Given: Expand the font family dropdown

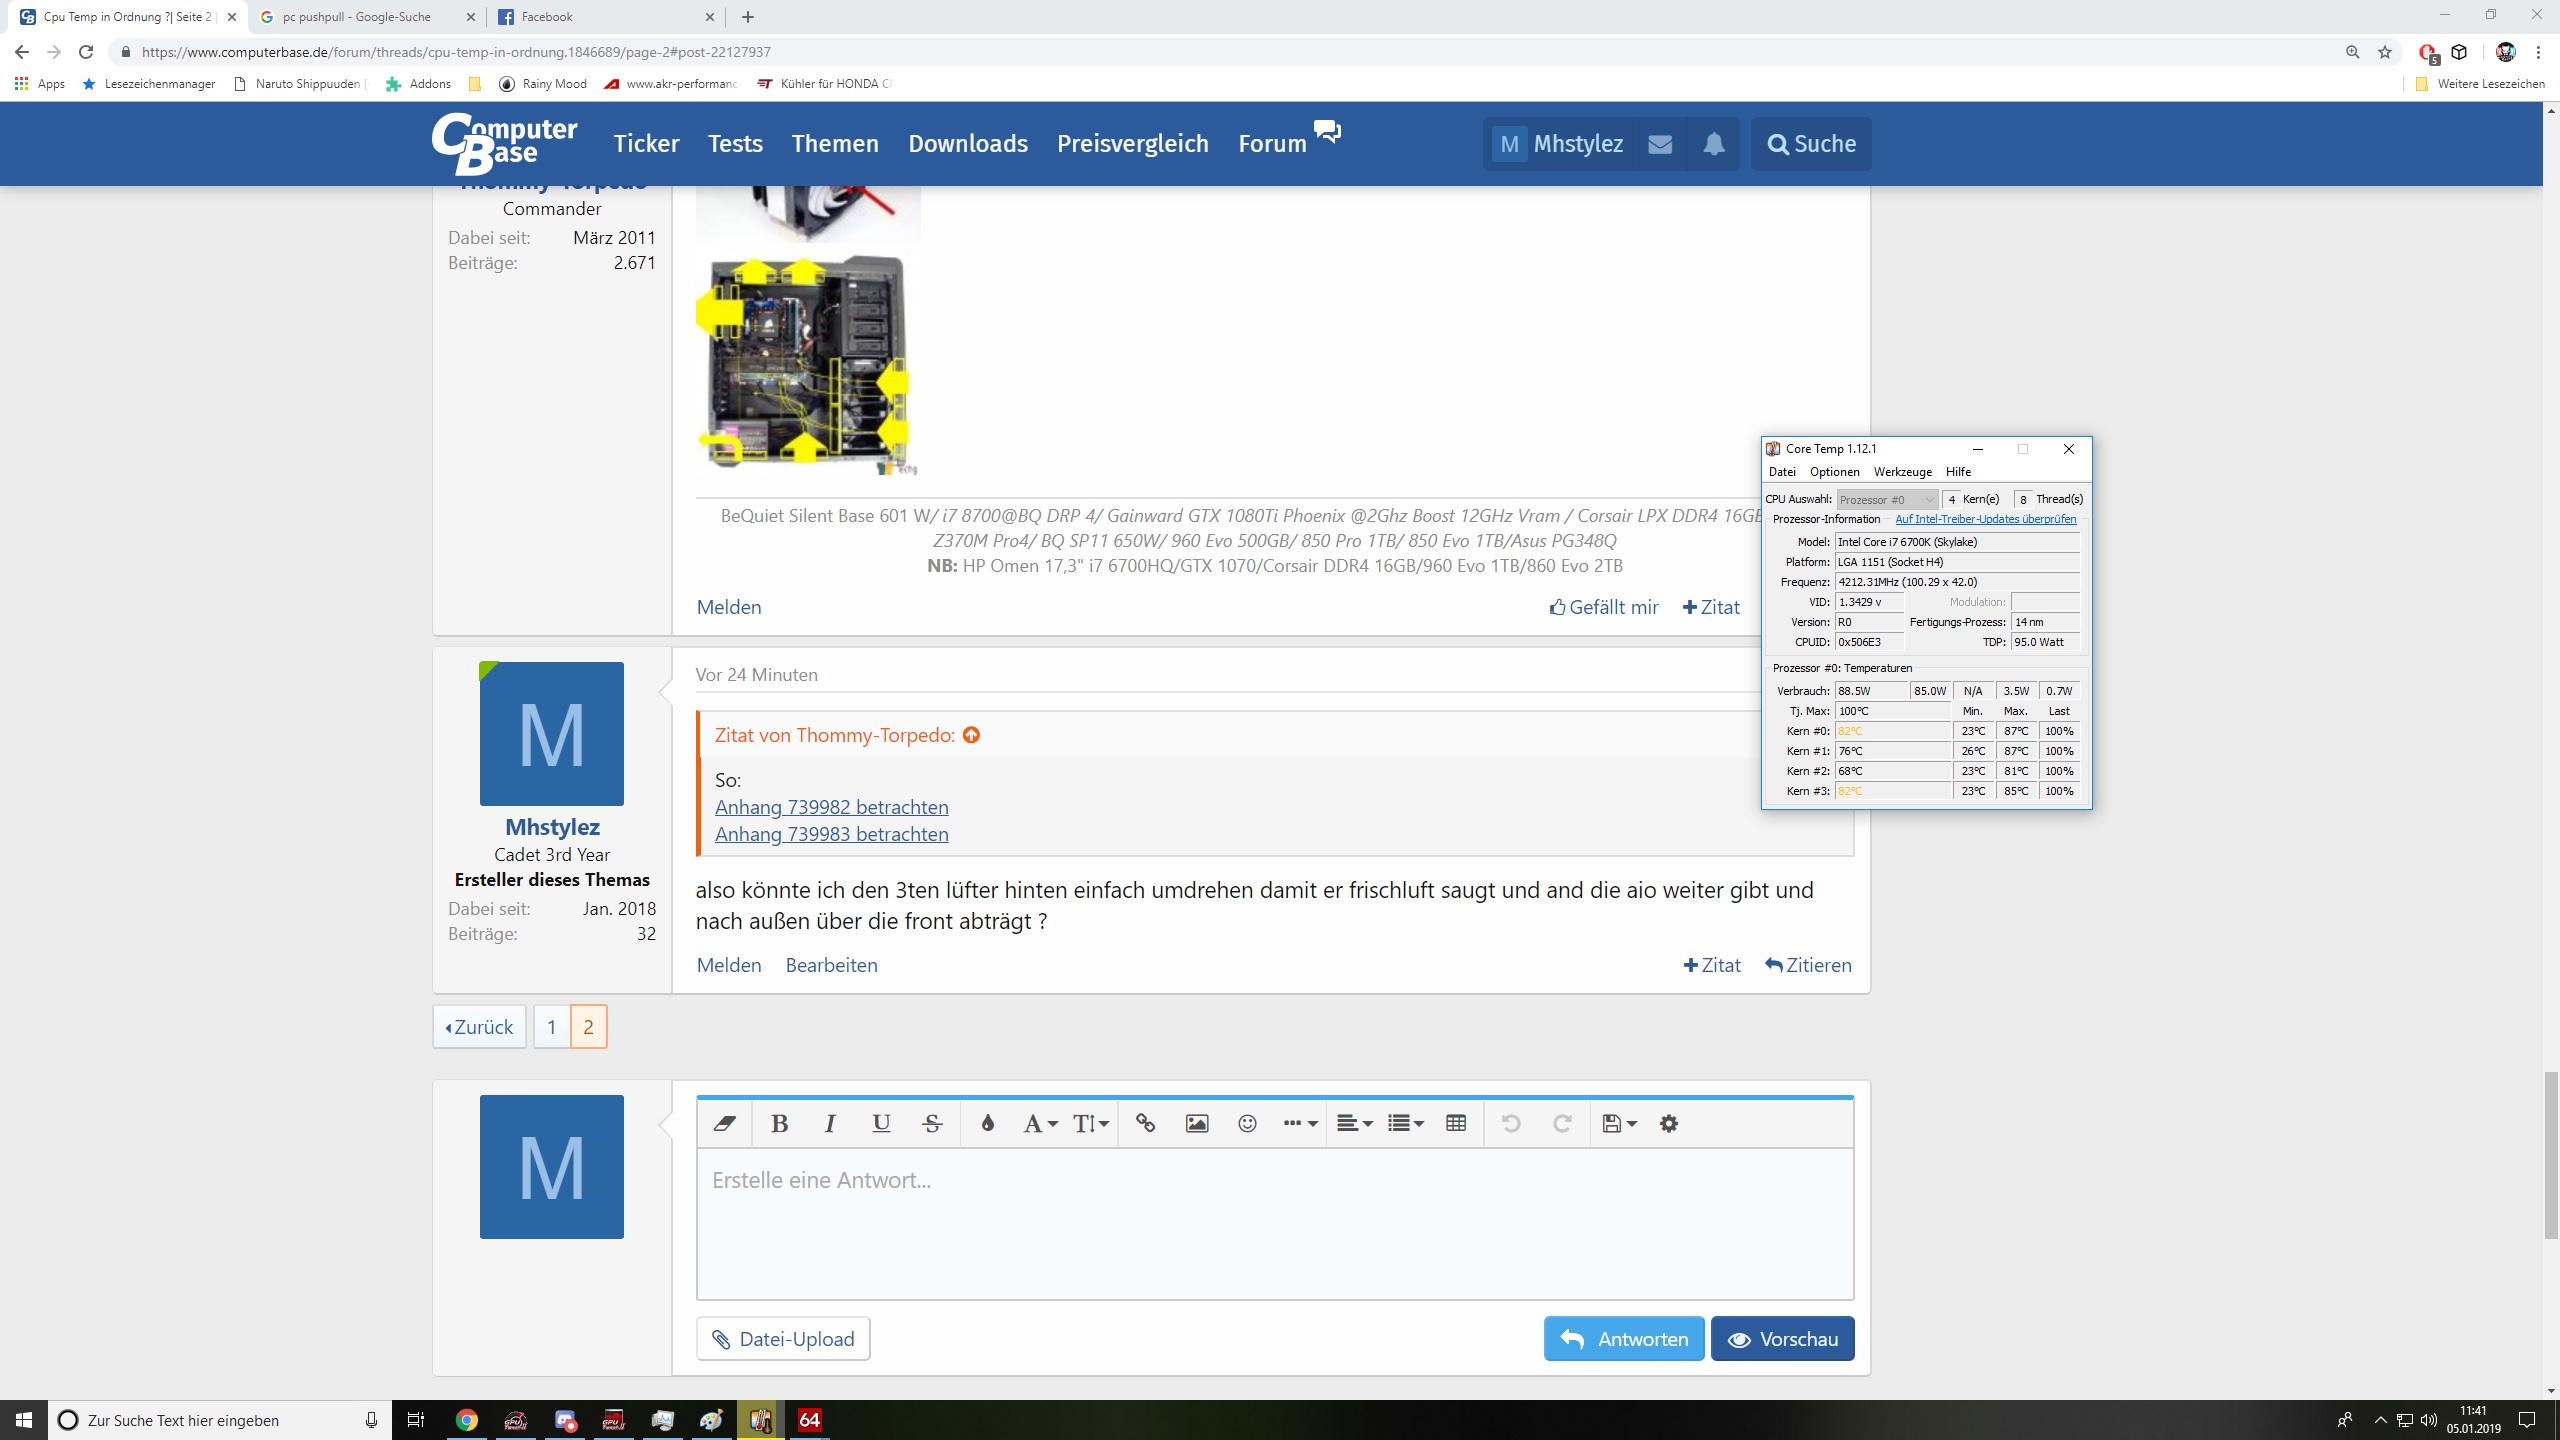Looking at the screenshot, I should click(1039, 1123).
